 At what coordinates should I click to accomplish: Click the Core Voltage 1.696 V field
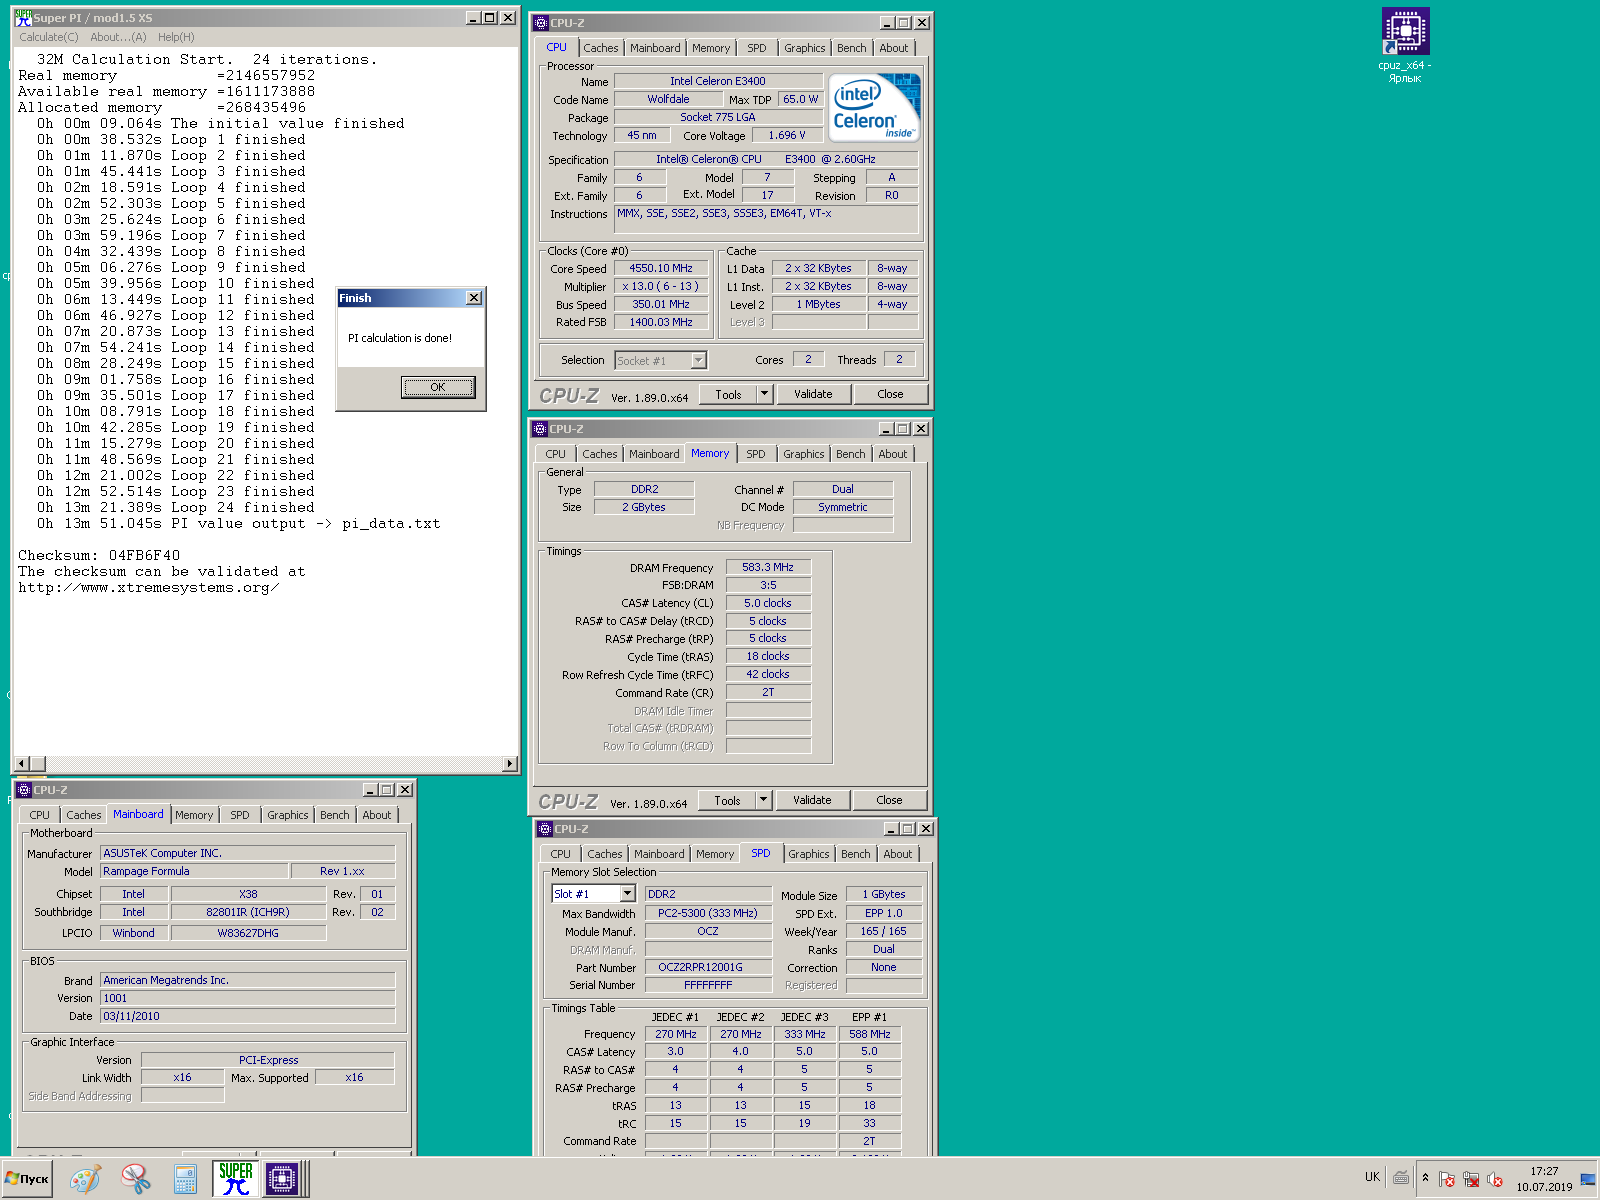[x=787, y=135]
